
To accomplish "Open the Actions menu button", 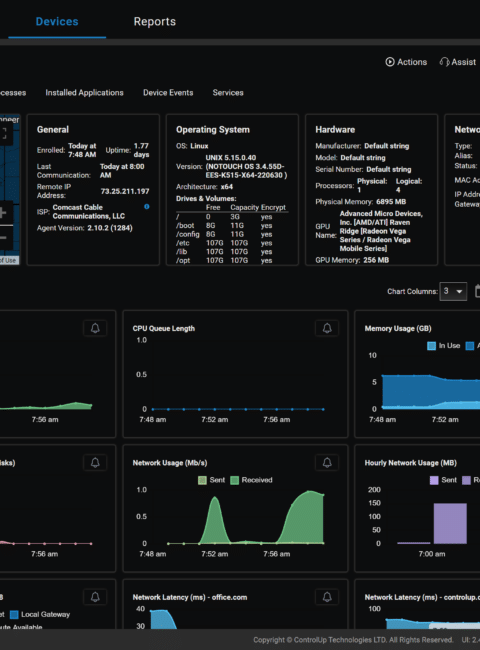I will (x=406, y=62).
